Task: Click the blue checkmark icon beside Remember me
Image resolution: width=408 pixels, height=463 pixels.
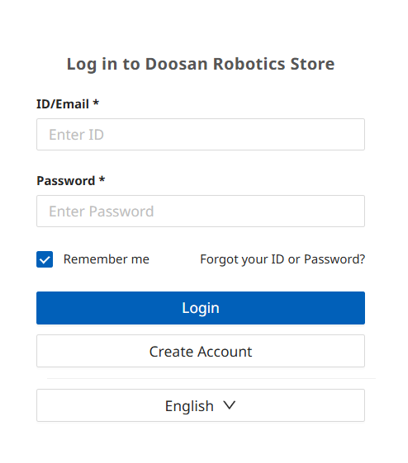Action: click(x=44, y=259)
